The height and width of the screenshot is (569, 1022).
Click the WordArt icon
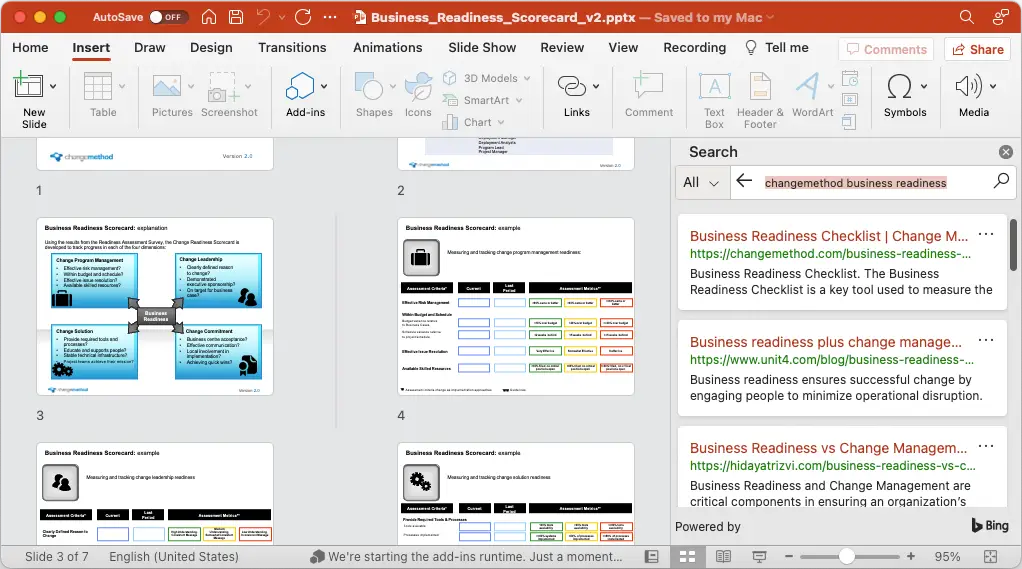coord(808,86)
